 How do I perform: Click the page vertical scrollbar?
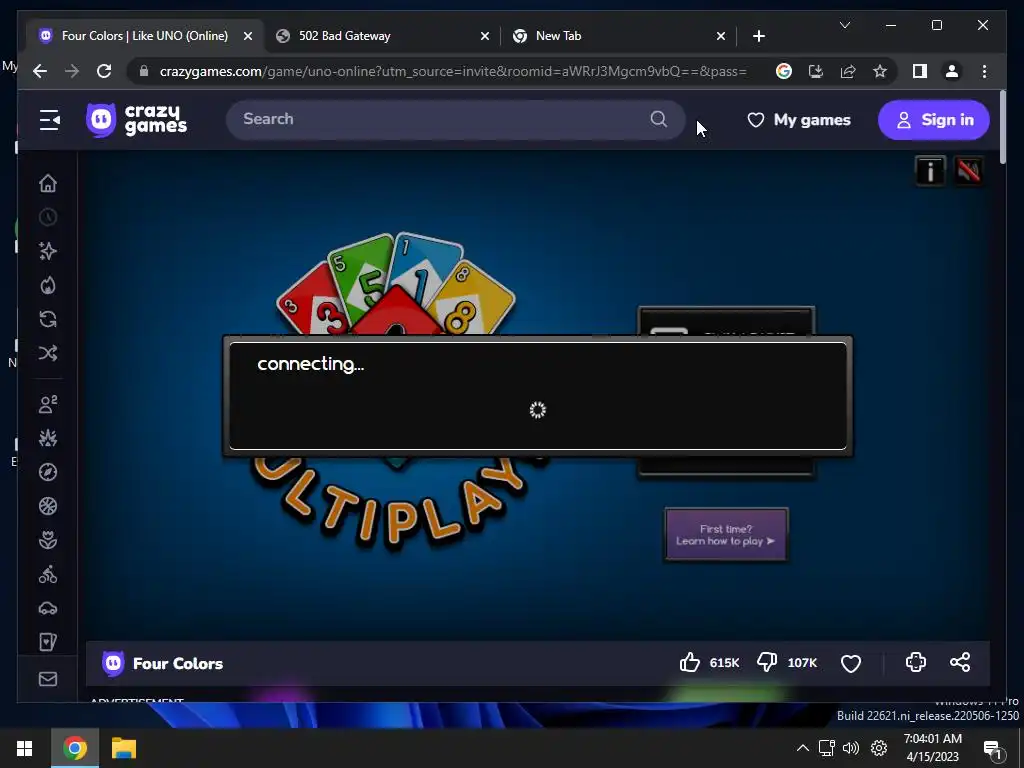1002,127
